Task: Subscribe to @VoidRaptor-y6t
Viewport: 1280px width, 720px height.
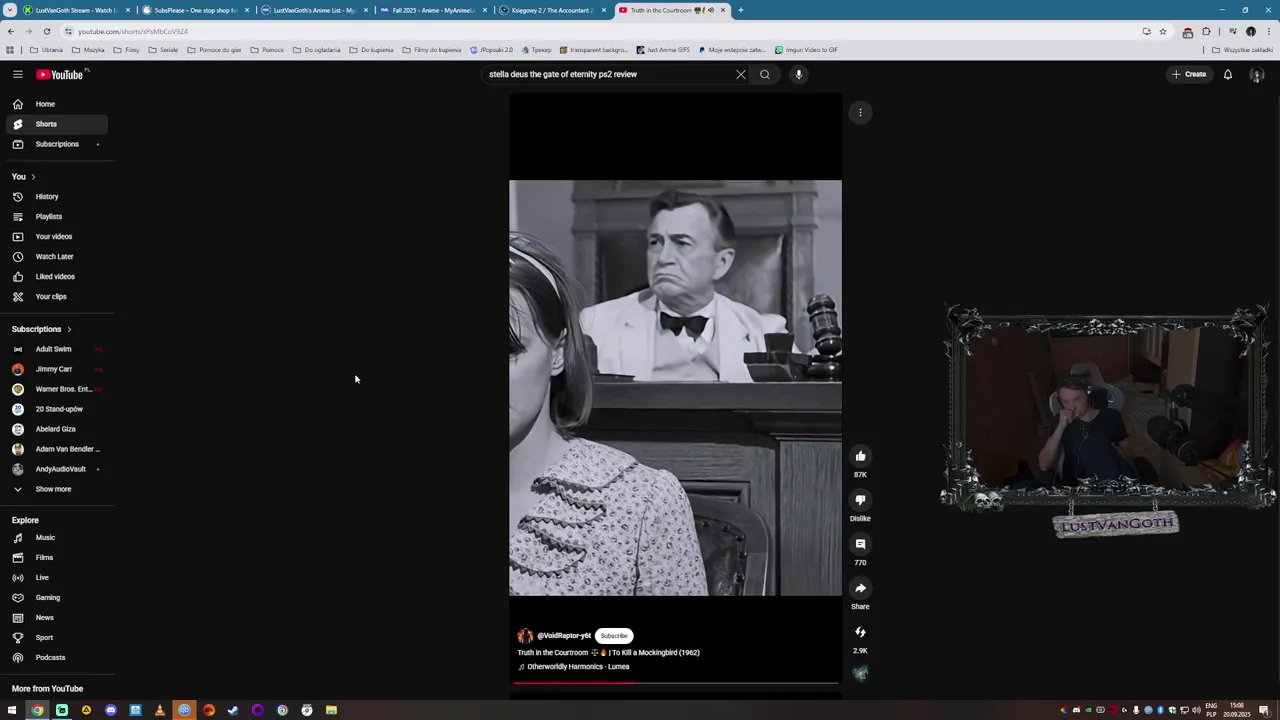Action: (x=614, y=636)
